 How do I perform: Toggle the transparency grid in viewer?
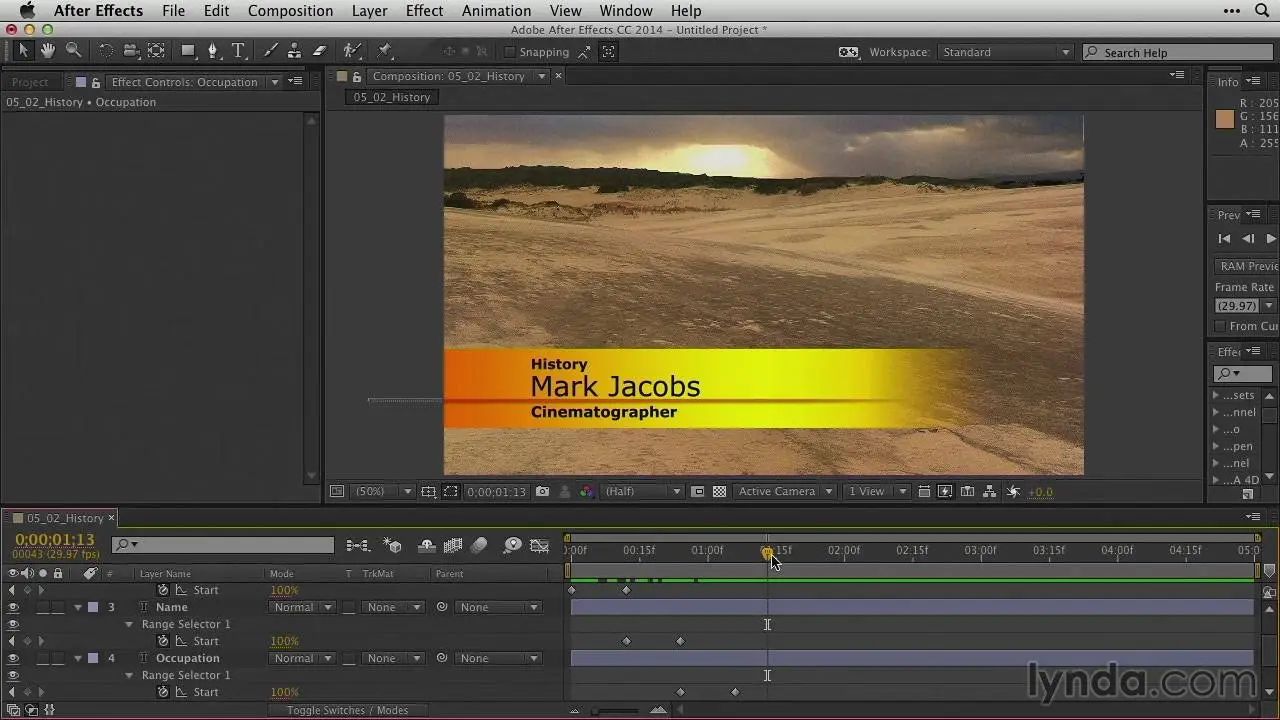[719, 492]
